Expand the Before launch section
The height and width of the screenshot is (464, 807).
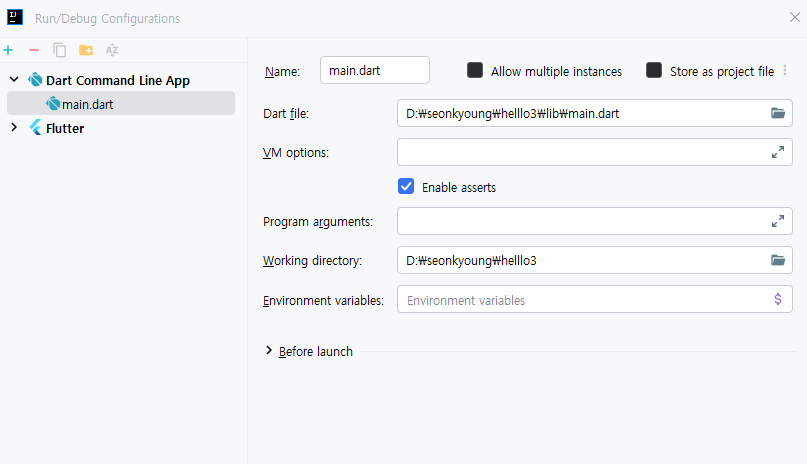[269, 350]
